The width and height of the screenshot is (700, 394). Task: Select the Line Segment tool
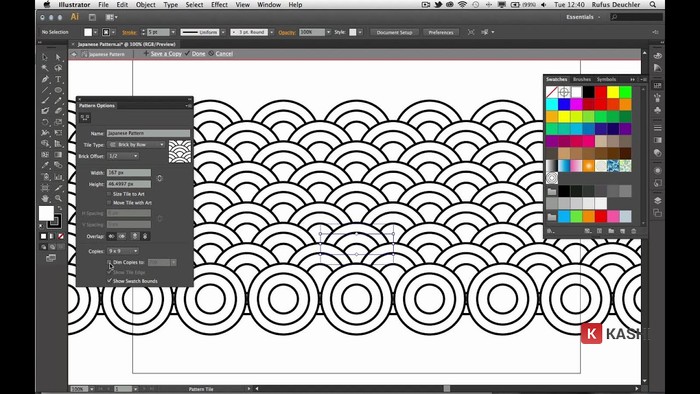click(x=45, y=90)
